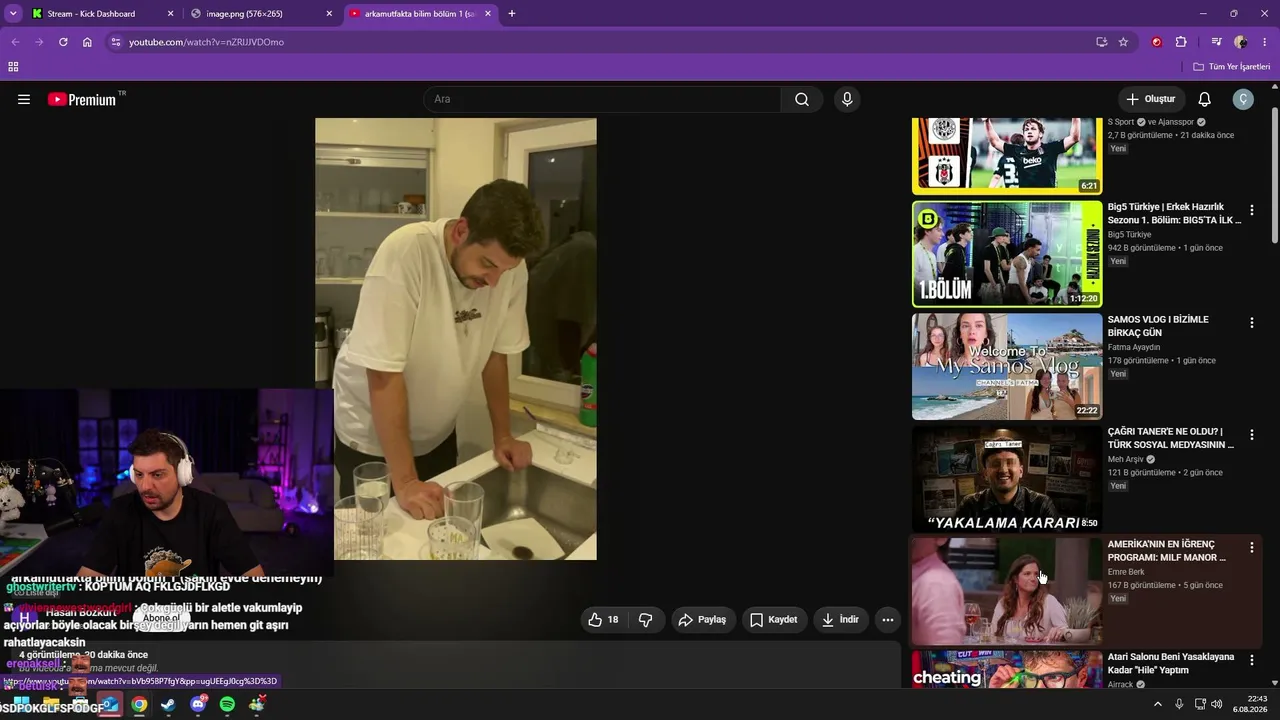Open the Chrome profile avatar

[1241, 42]
